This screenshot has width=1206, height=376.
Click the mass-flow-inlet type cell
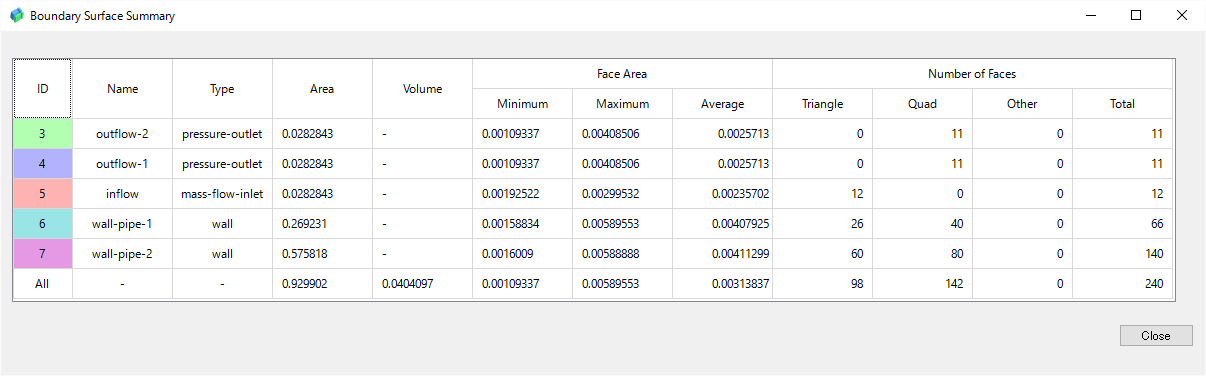coord(222,194)
